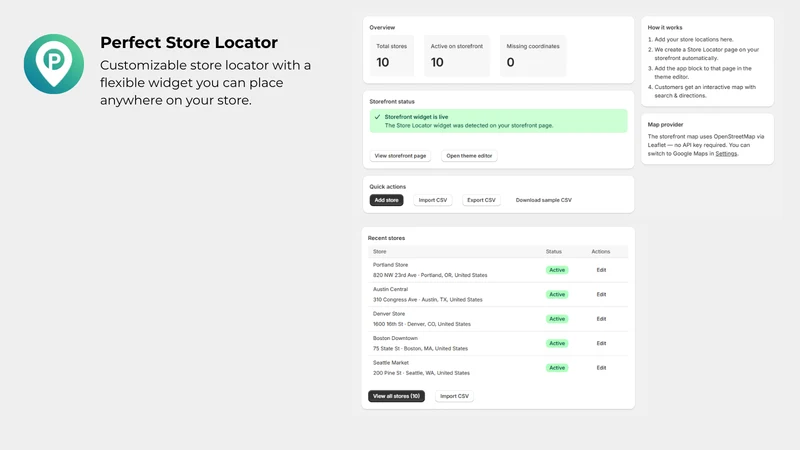This screenshot has width=800, height=450.
Task: Click the Perfect Store Locator title
Action: pyautogui.click(x=189, y=42)
